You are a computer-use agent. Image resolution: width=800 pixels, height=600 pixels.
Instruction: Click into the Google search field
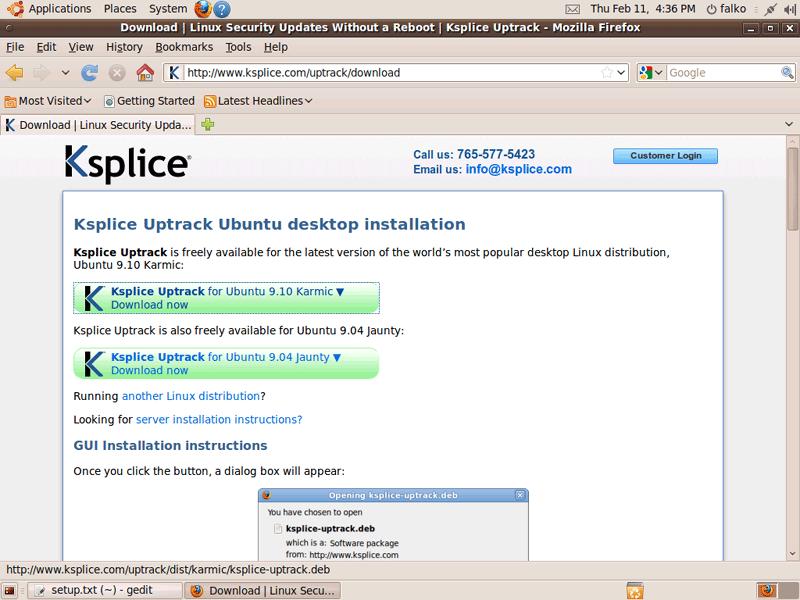pos(720,73)
